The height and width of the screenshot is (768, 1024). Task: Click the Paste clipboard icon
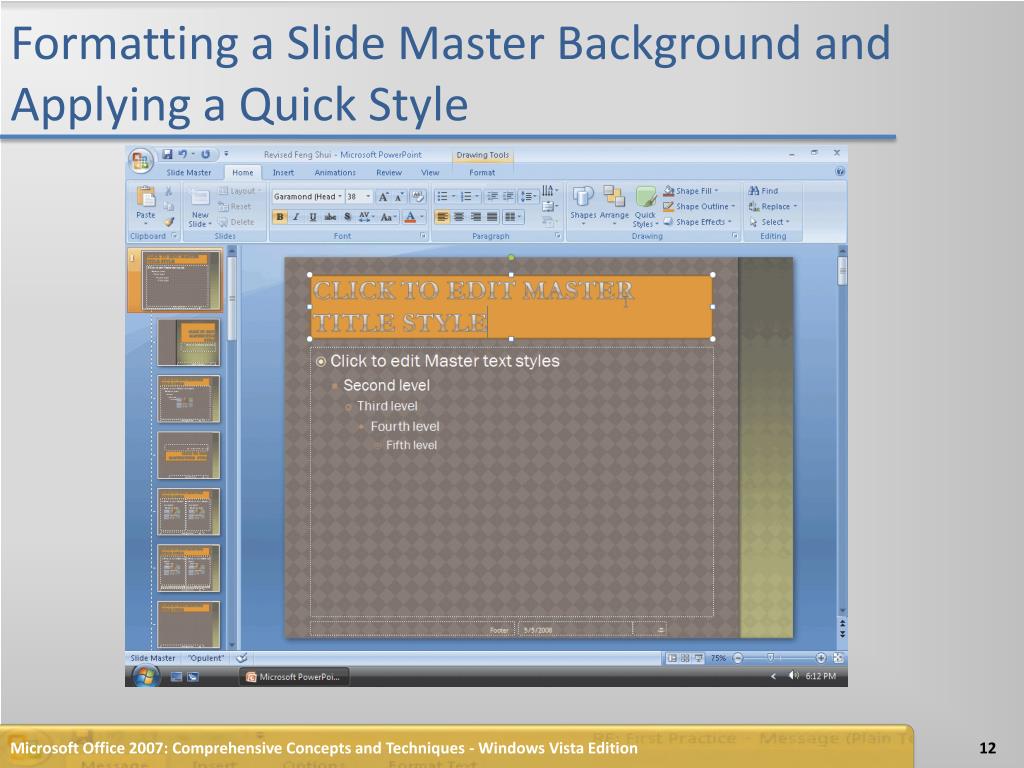point(146,198)
